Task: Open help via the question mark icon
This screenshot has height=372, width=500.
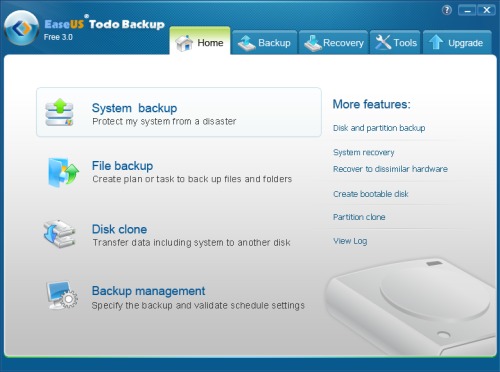Action: point(447,10)
